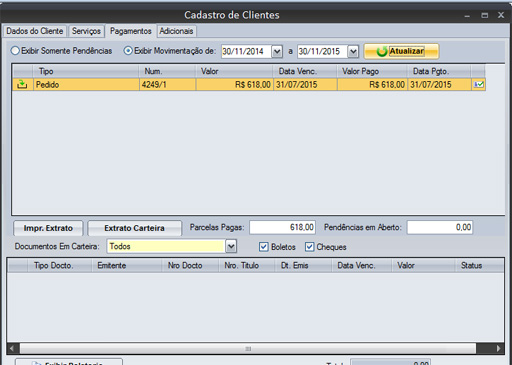Screen dimensions: 512x365
Task: Click the Data Venc. cell 31/07/2015
Action: coord(305,85)
